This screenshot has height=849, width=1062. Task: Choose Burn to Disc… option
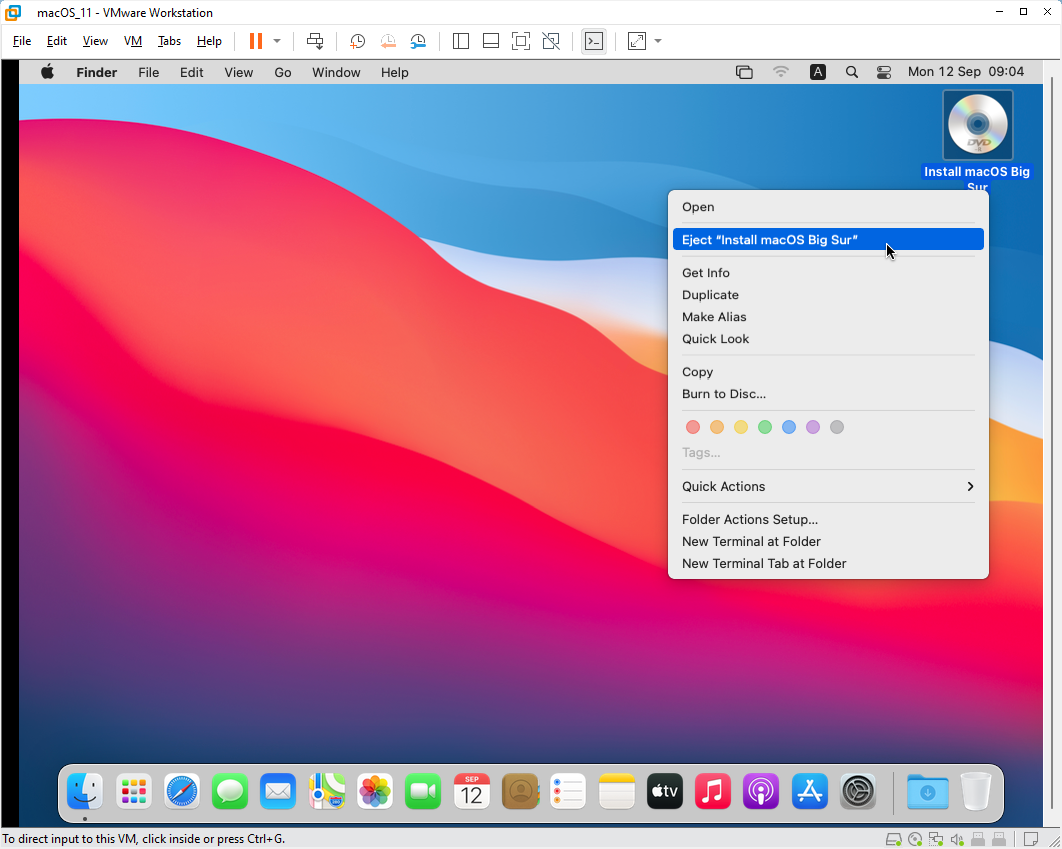(828, 394)
